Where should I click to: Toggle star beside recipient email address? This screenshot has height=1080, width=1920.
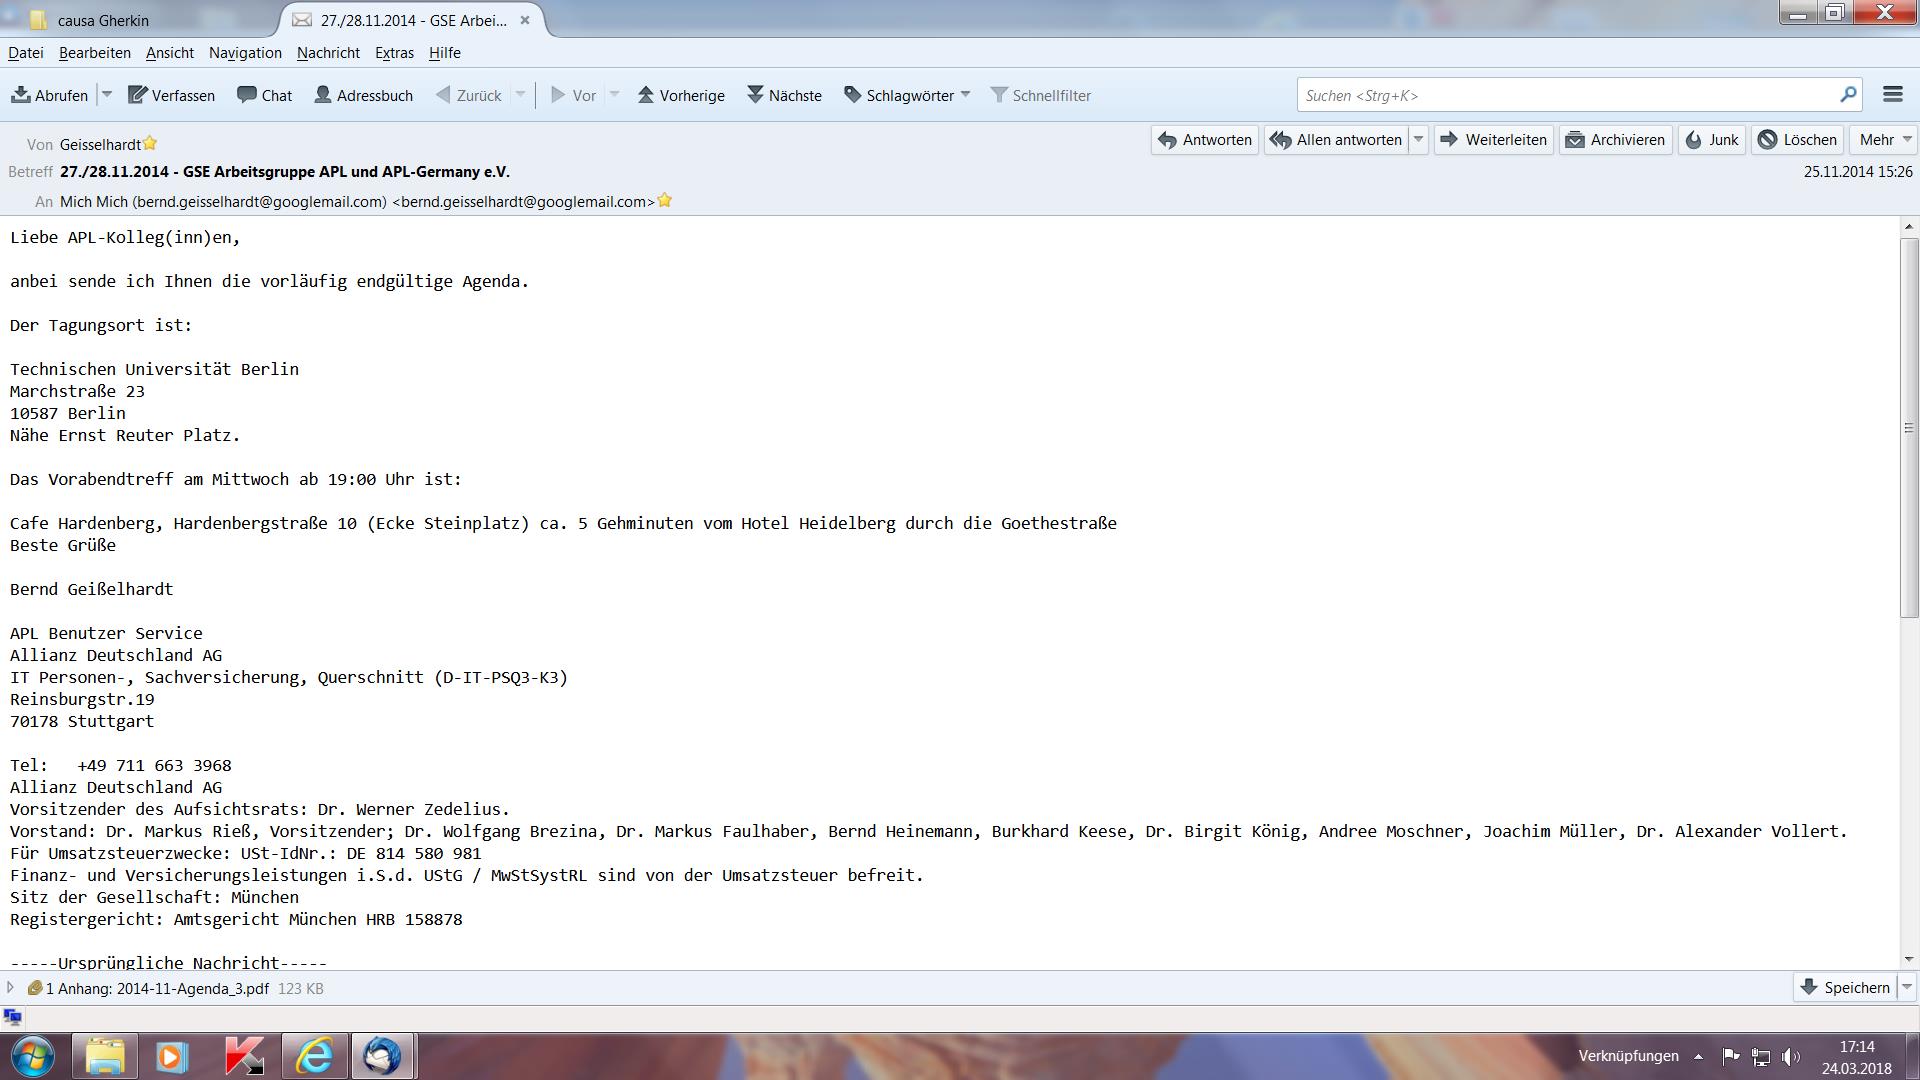[x=665, y=201]
